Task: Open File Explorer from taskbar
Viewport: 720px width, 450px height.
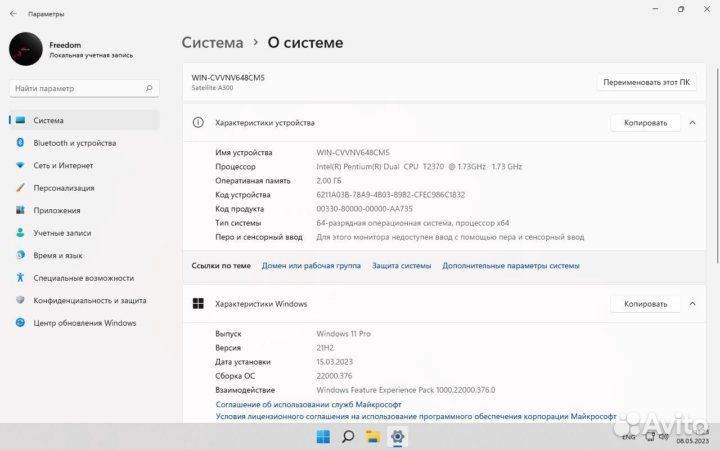Action: (x=373, y=437)
